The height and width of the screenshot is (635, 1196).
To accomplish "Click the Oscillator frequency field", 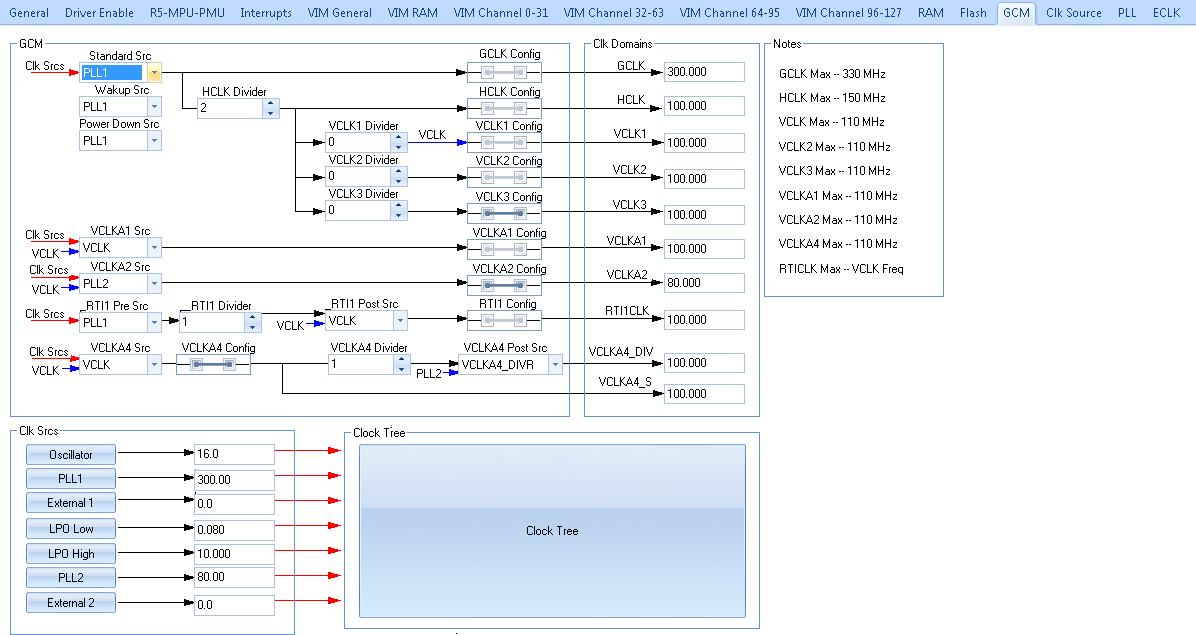I will tap(234, 454).
